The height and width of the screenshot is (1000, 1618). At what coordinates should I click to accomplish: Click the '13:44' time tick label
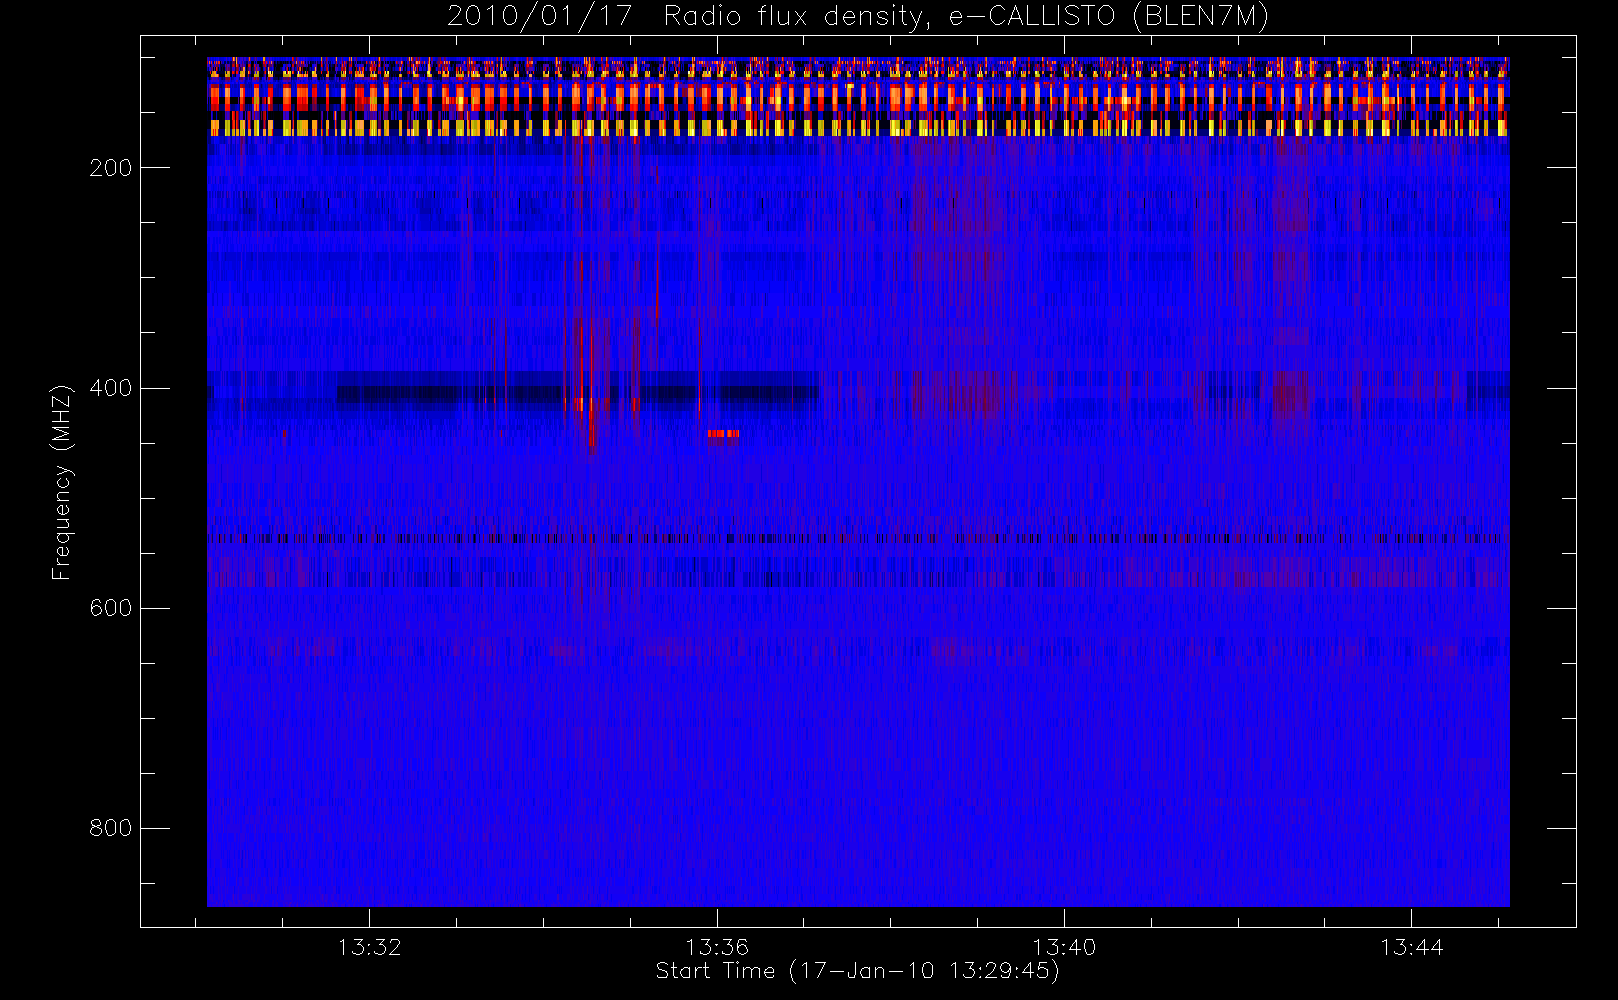point(1411,947)
